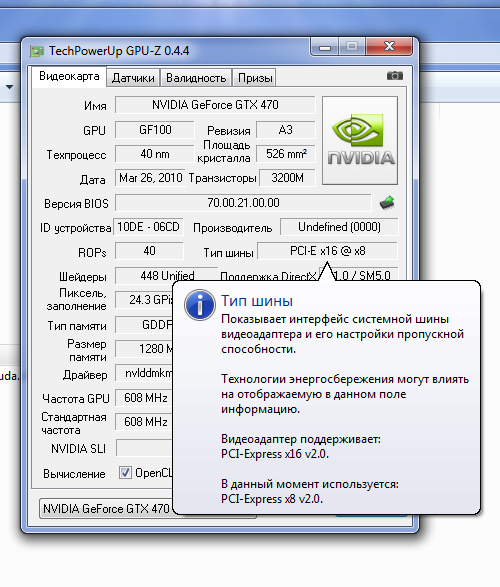Toggle the OpenCL checkbox
This screenshot has height=587, width=500.
[x=125, y=472]
